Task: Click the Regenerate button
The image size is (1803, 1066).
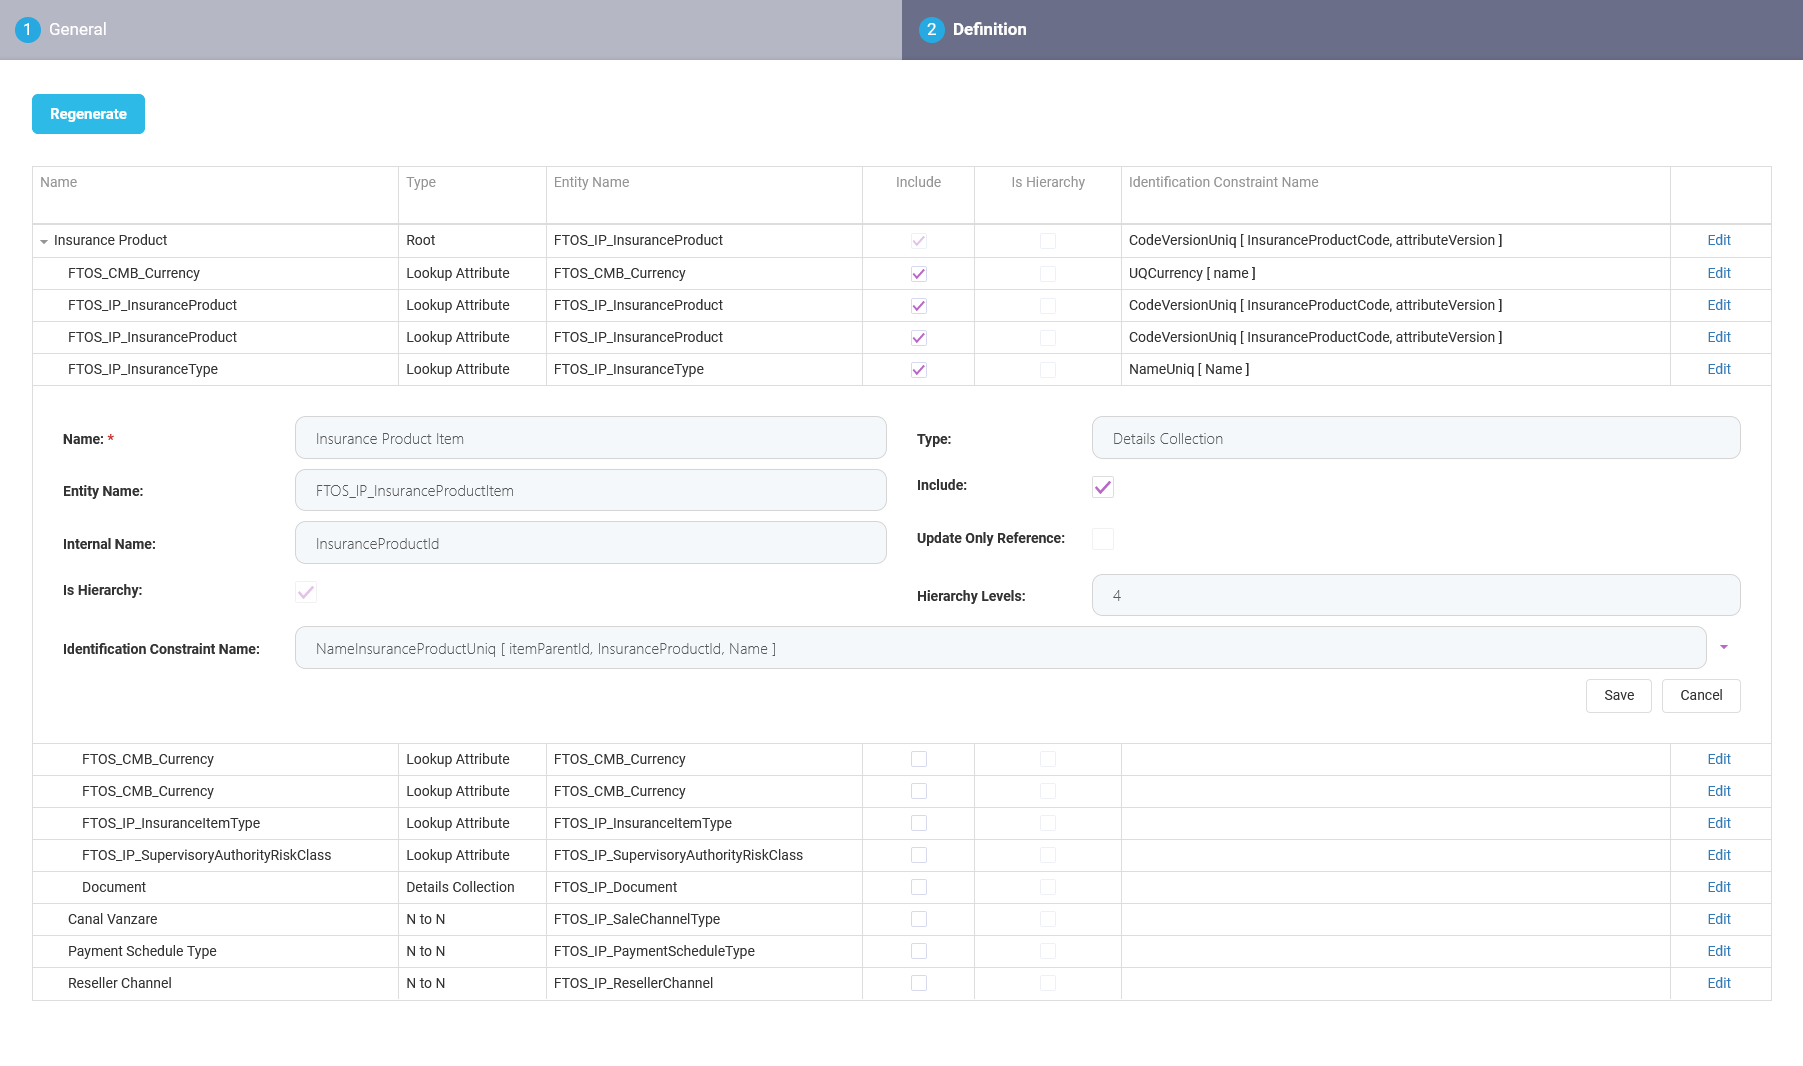Action: (88, 113)
